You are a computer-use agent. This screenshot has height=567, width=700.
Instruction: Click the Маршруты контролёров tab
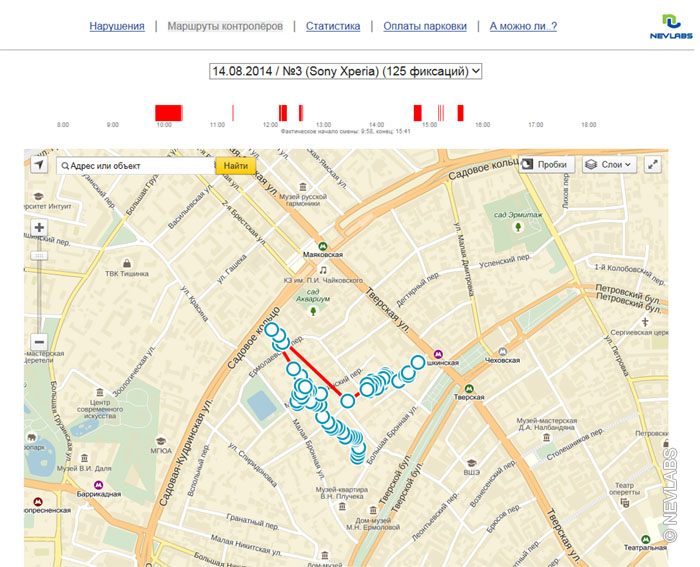tap(225, 26)
